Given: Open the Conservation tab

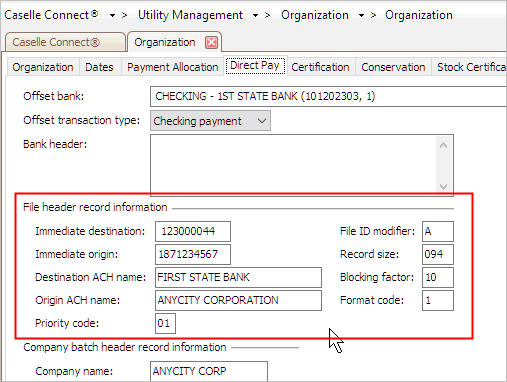Looking at the screenshot, I should pos(393,67).
